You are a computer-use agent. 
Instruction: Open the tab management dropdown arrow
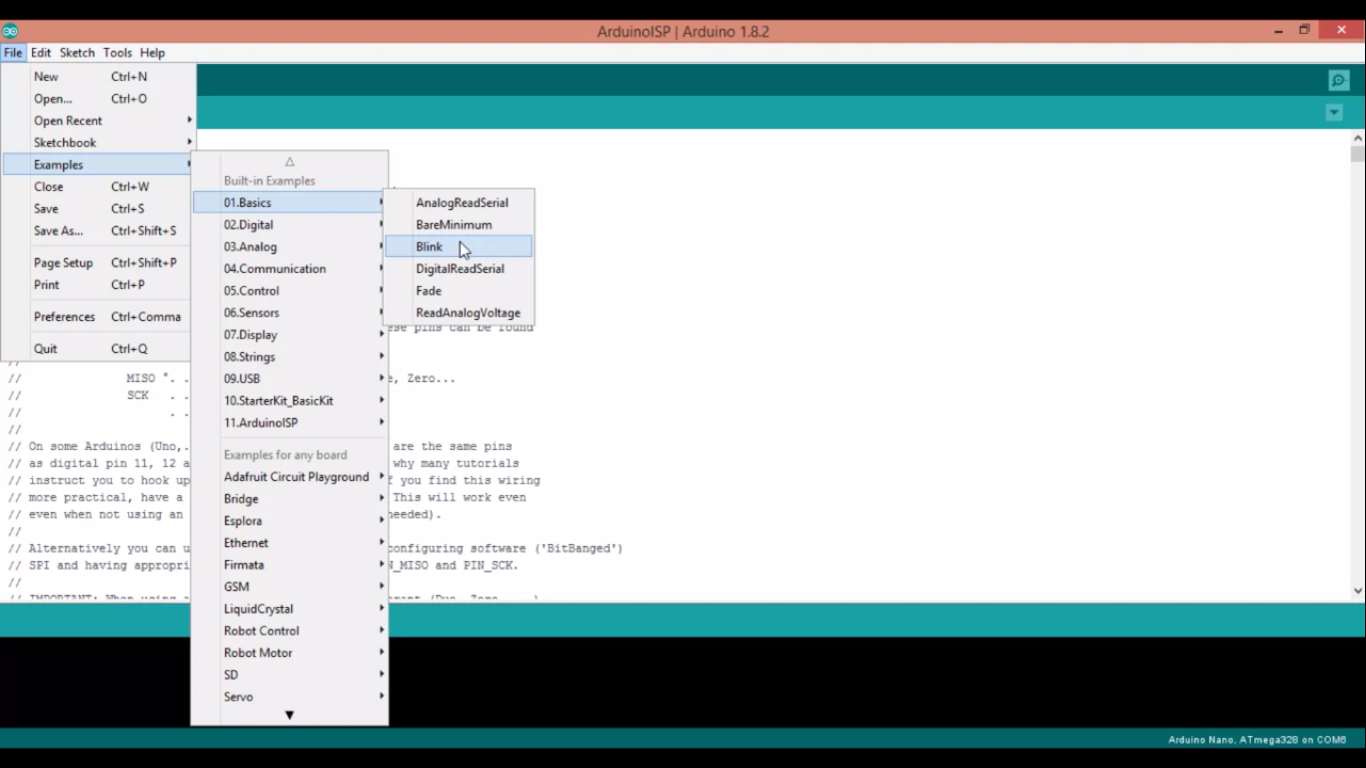(1334, 112)
